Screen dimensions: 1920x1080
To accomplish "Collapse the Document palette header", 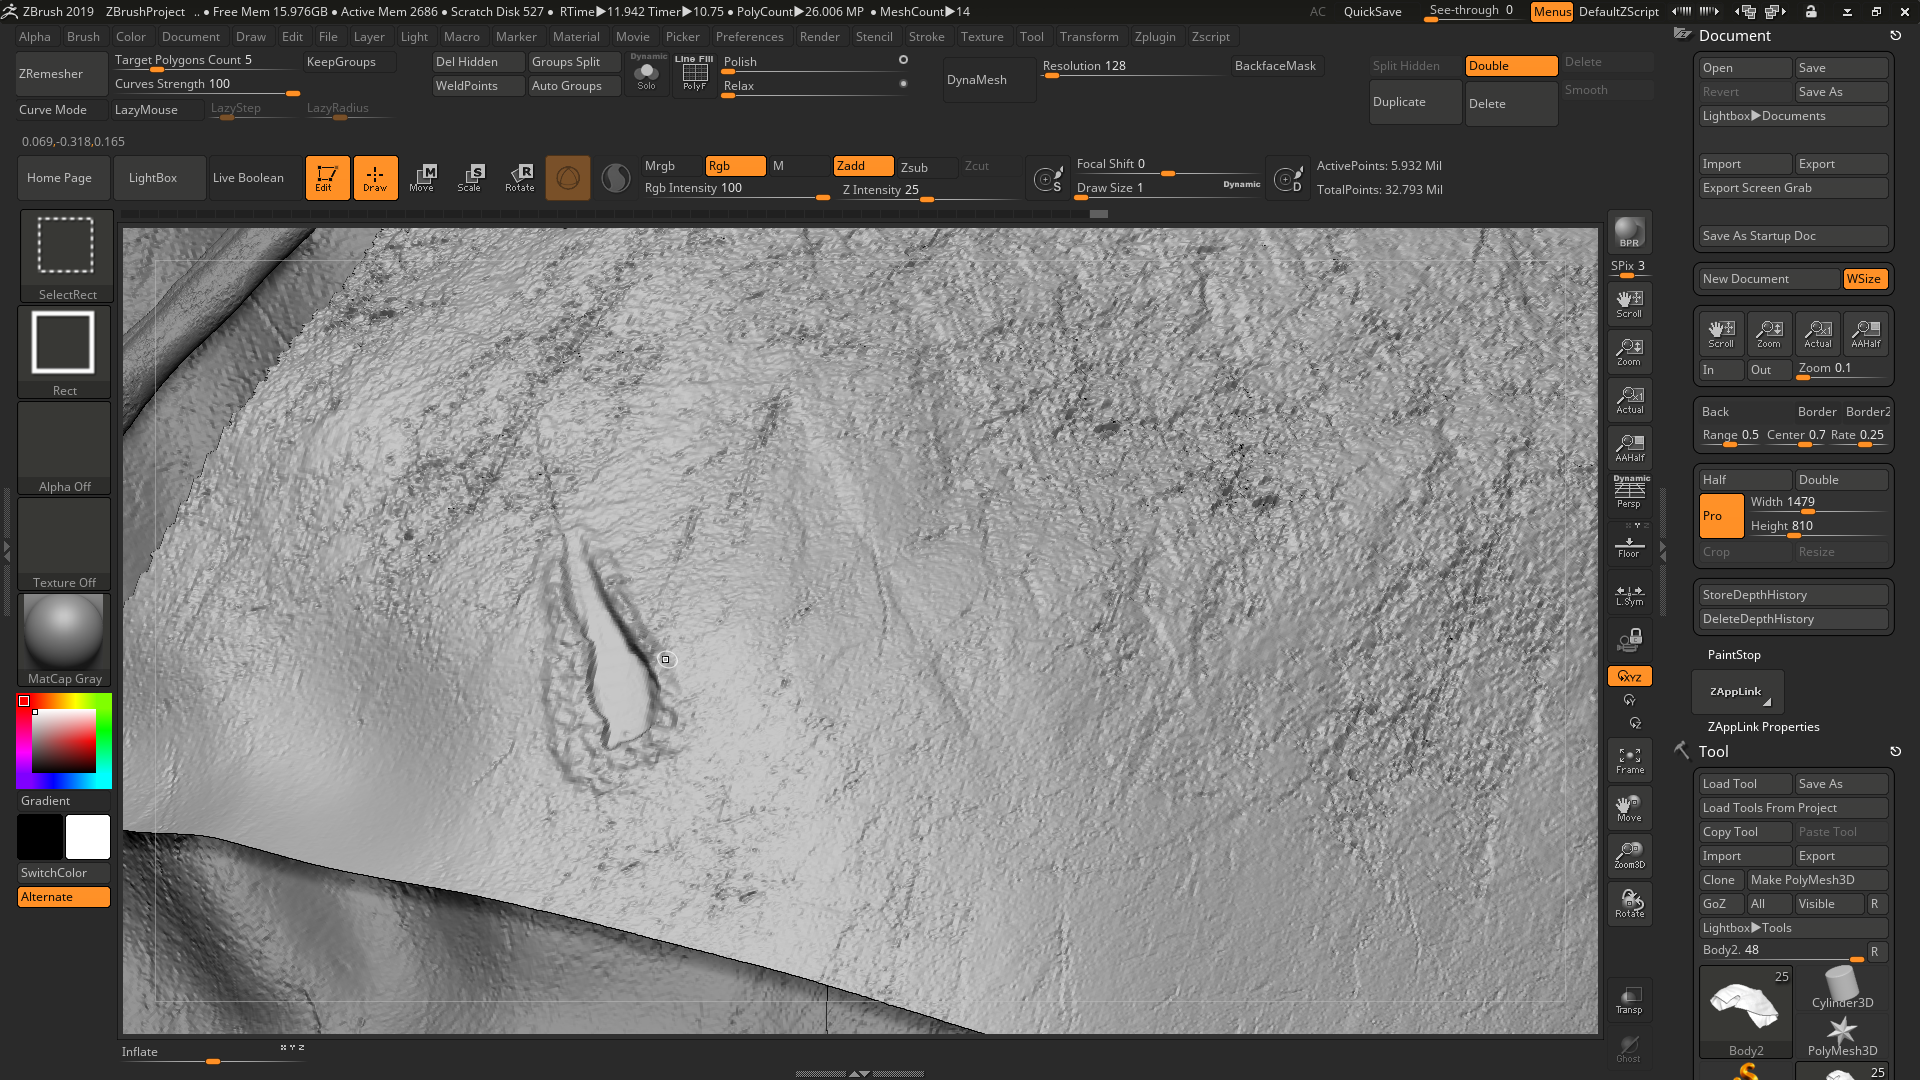I will point(1735,35).
